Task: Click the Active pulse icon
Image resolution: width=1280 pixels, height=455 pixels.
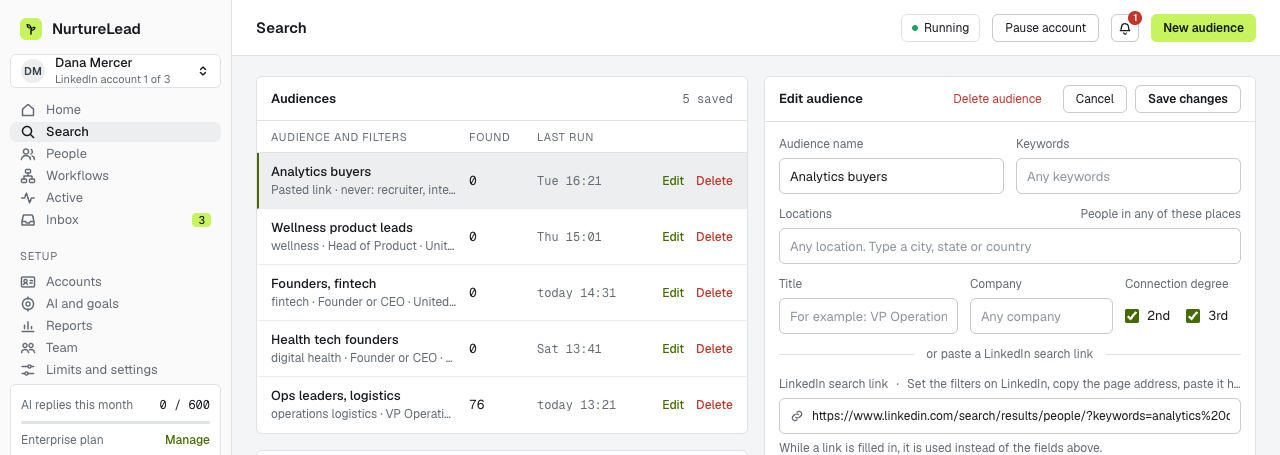Action: (x=28, y=198)
